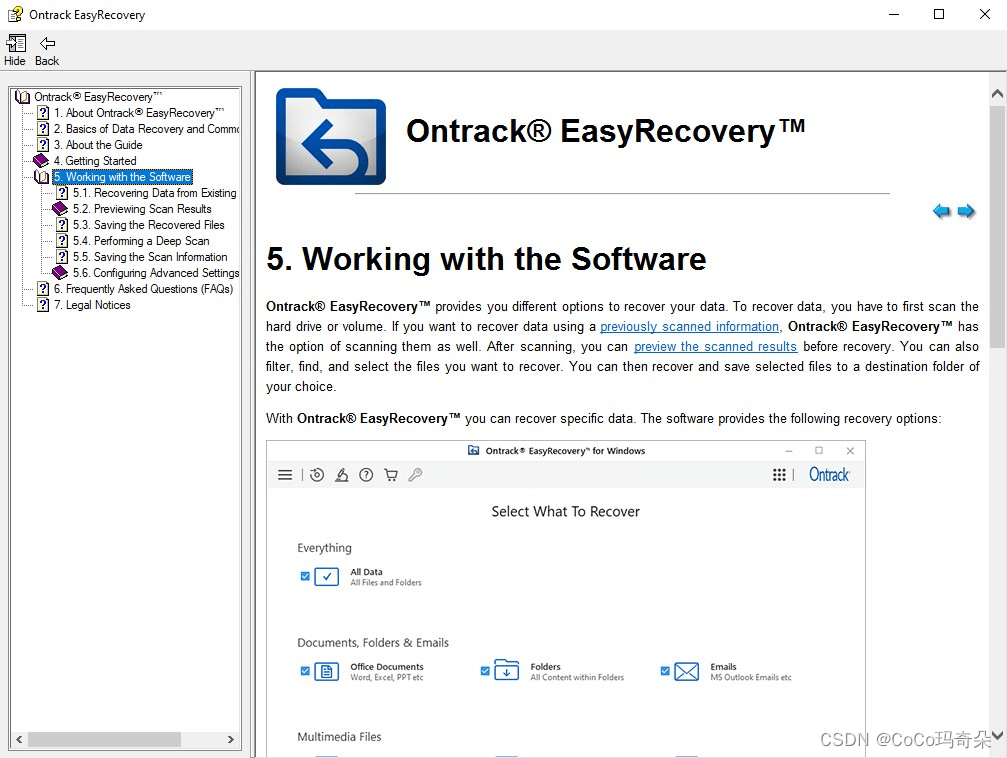The height and width of the screenshot is (758, 1007).
Task: Toggle the Office Documents checkbox
Action: (x=305, y=671)
